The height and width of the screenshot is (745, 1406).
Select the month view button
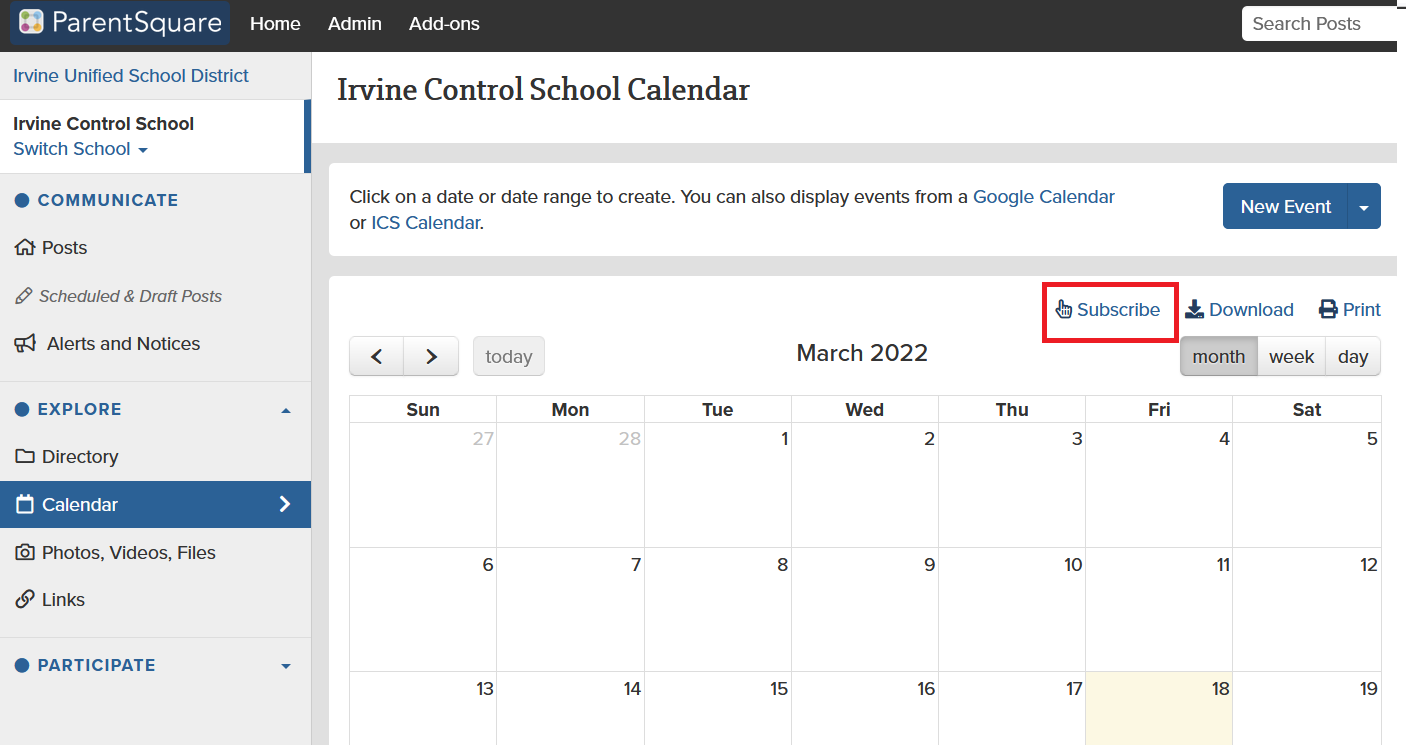1218,356
